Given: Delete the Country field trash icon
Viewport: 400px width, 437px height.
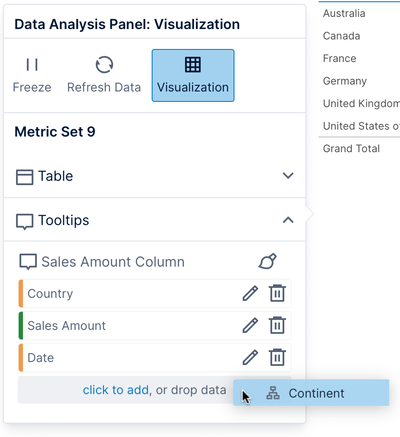Looking at the screenshot, I should pos(277,293).
